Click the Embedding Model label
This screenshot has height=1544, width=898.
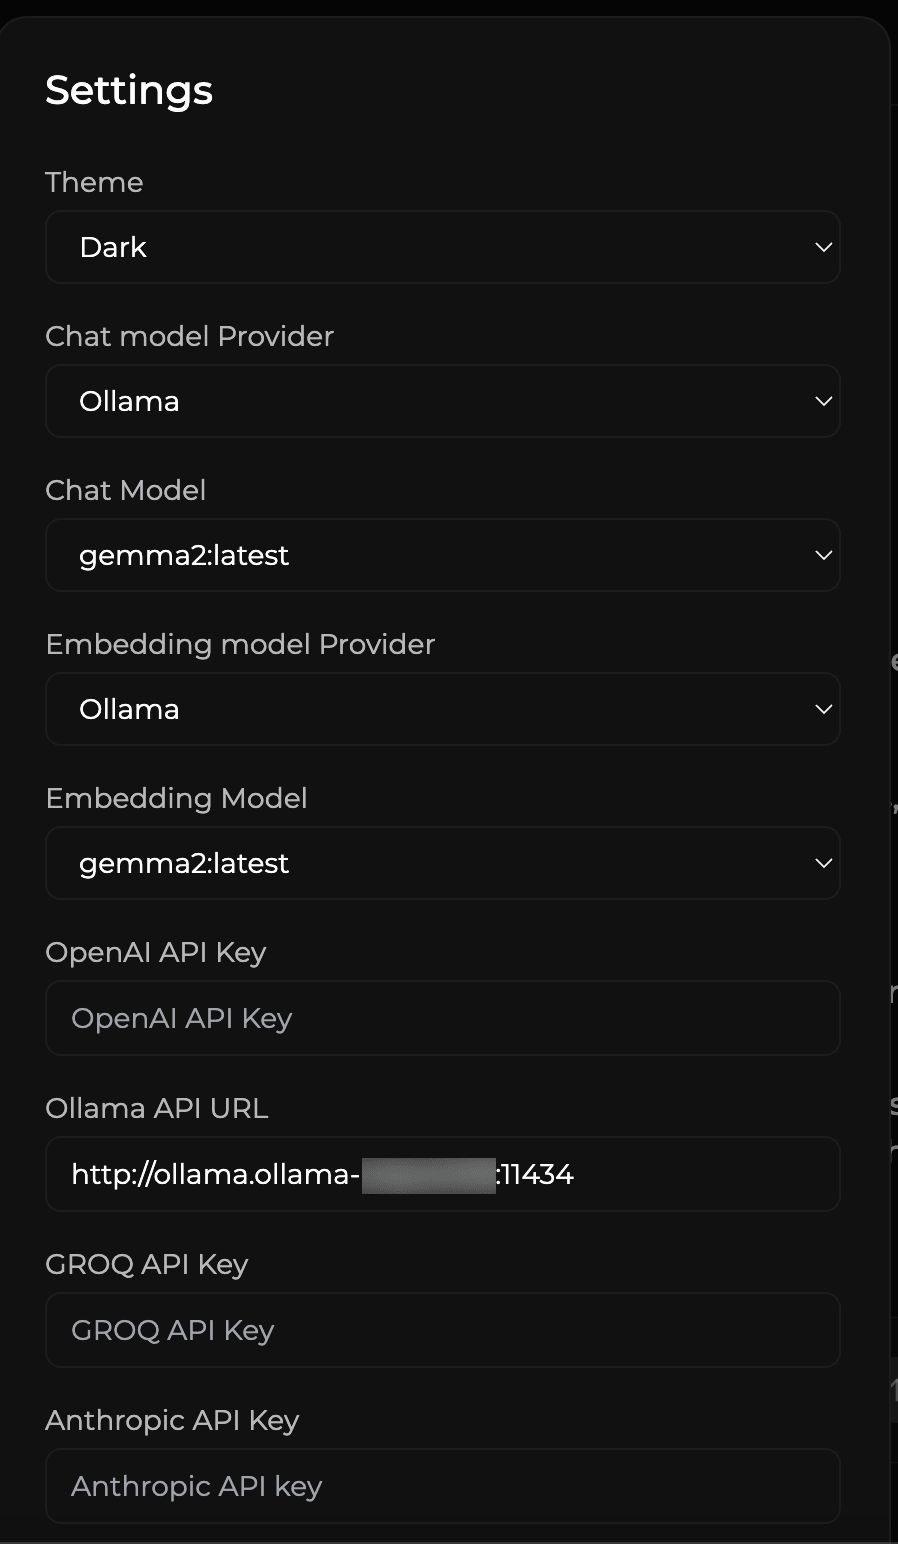point(177,798)
